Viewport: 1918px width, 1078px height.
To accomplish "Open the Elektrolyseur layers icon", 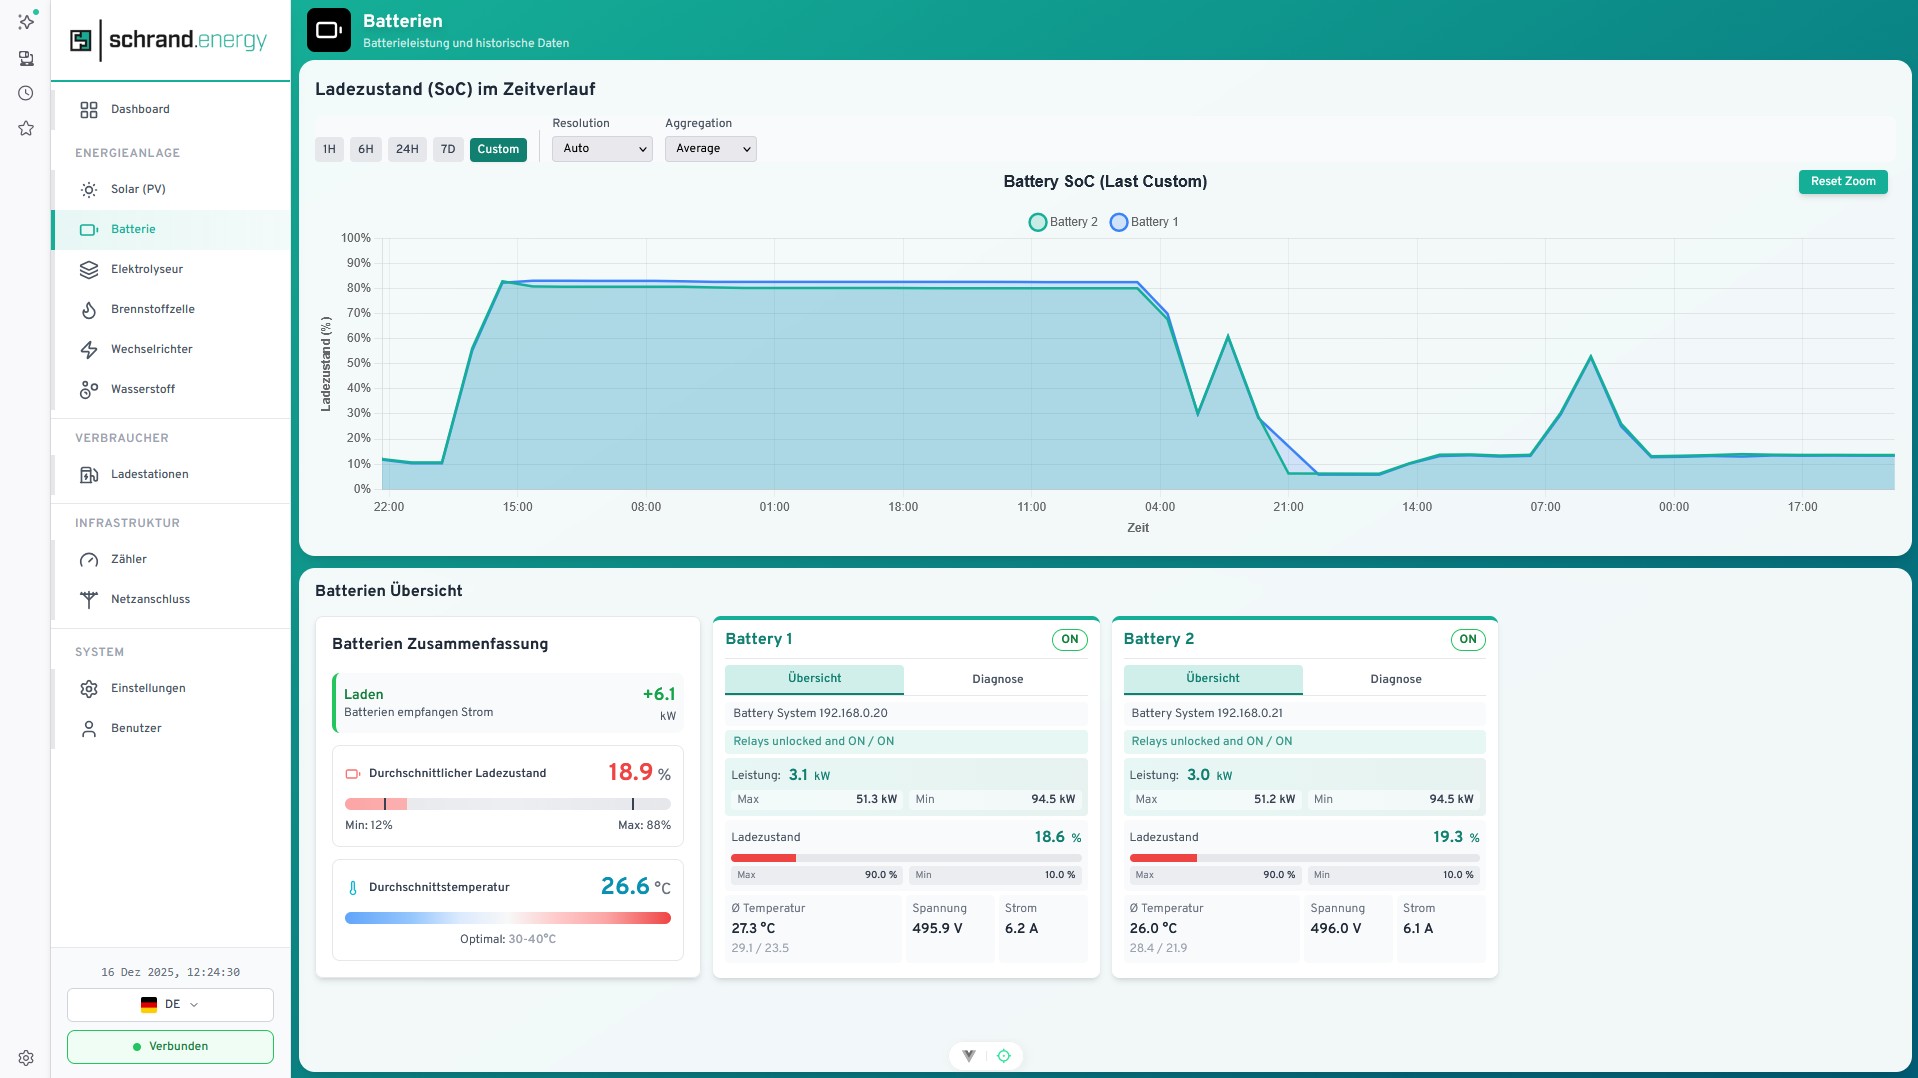I will (x=89, y=269).
